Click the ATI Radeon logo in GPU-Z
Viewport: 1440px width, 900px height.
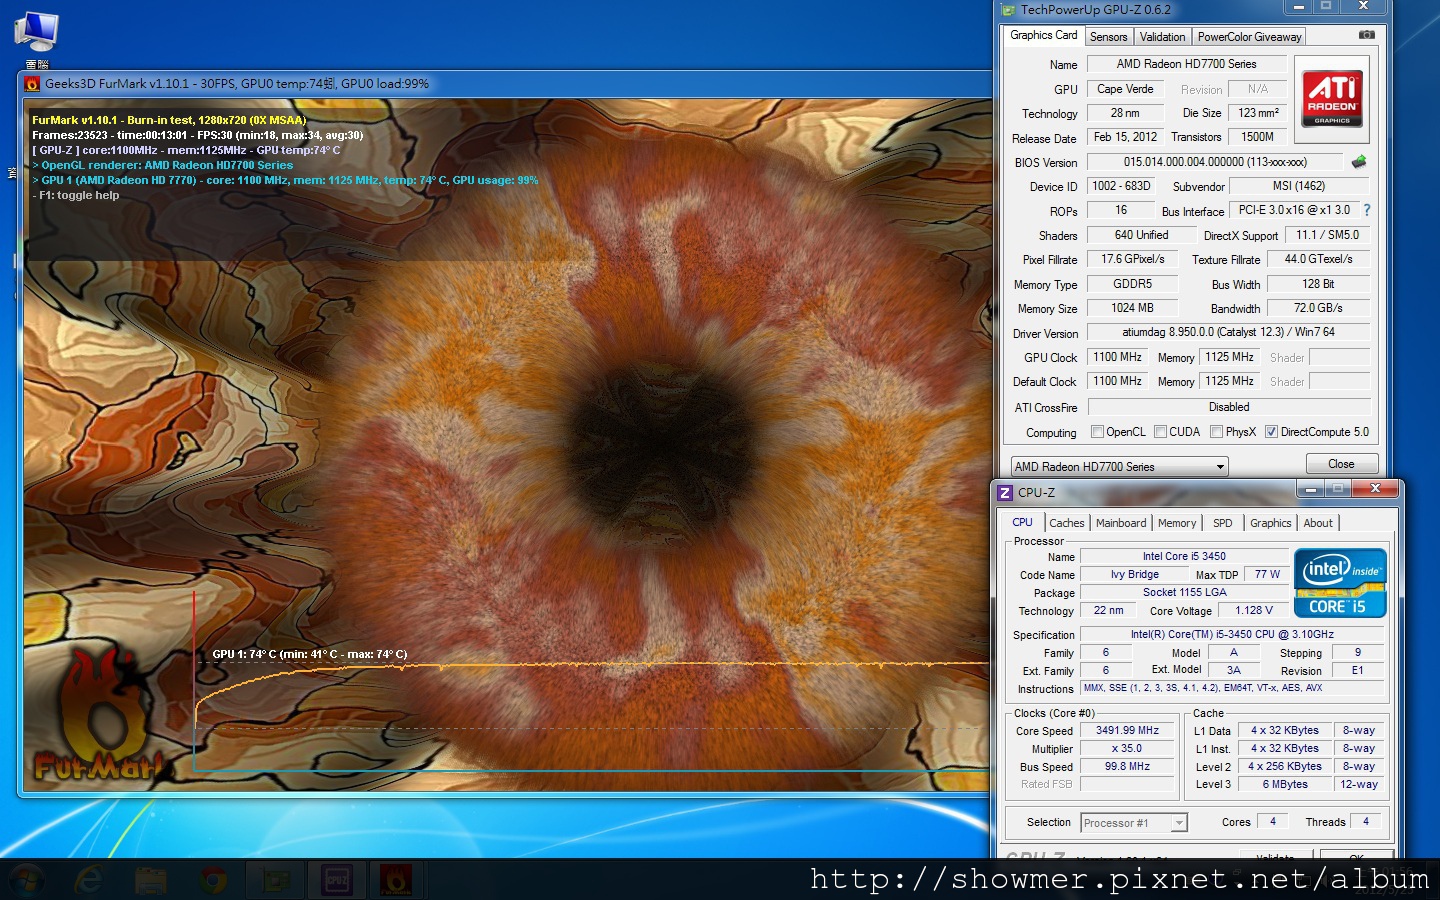[1332, 99]
